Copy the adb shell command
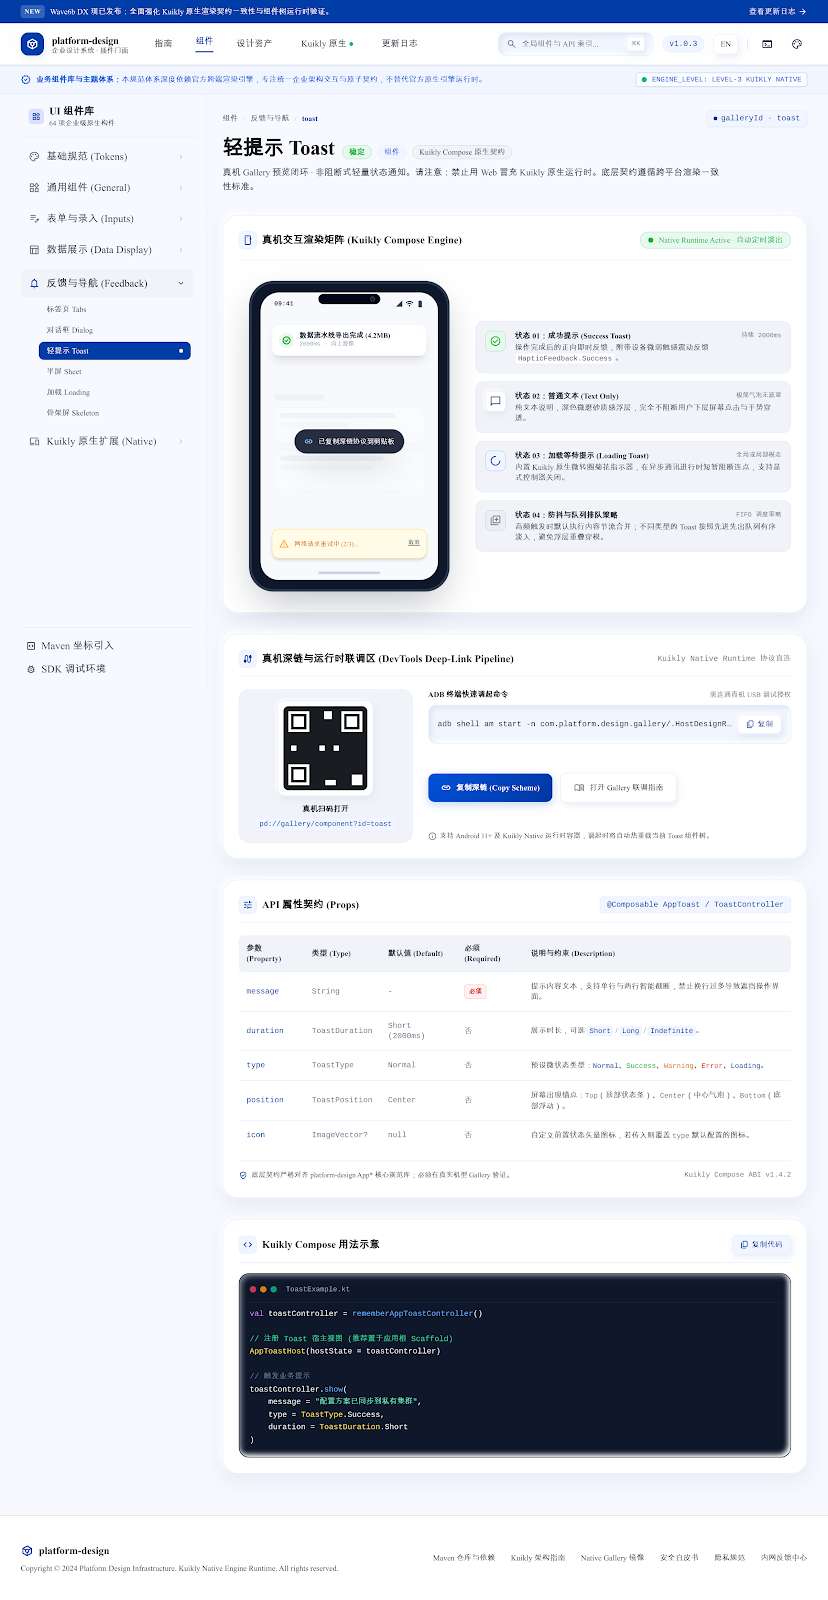 click(x=760, y=724)
